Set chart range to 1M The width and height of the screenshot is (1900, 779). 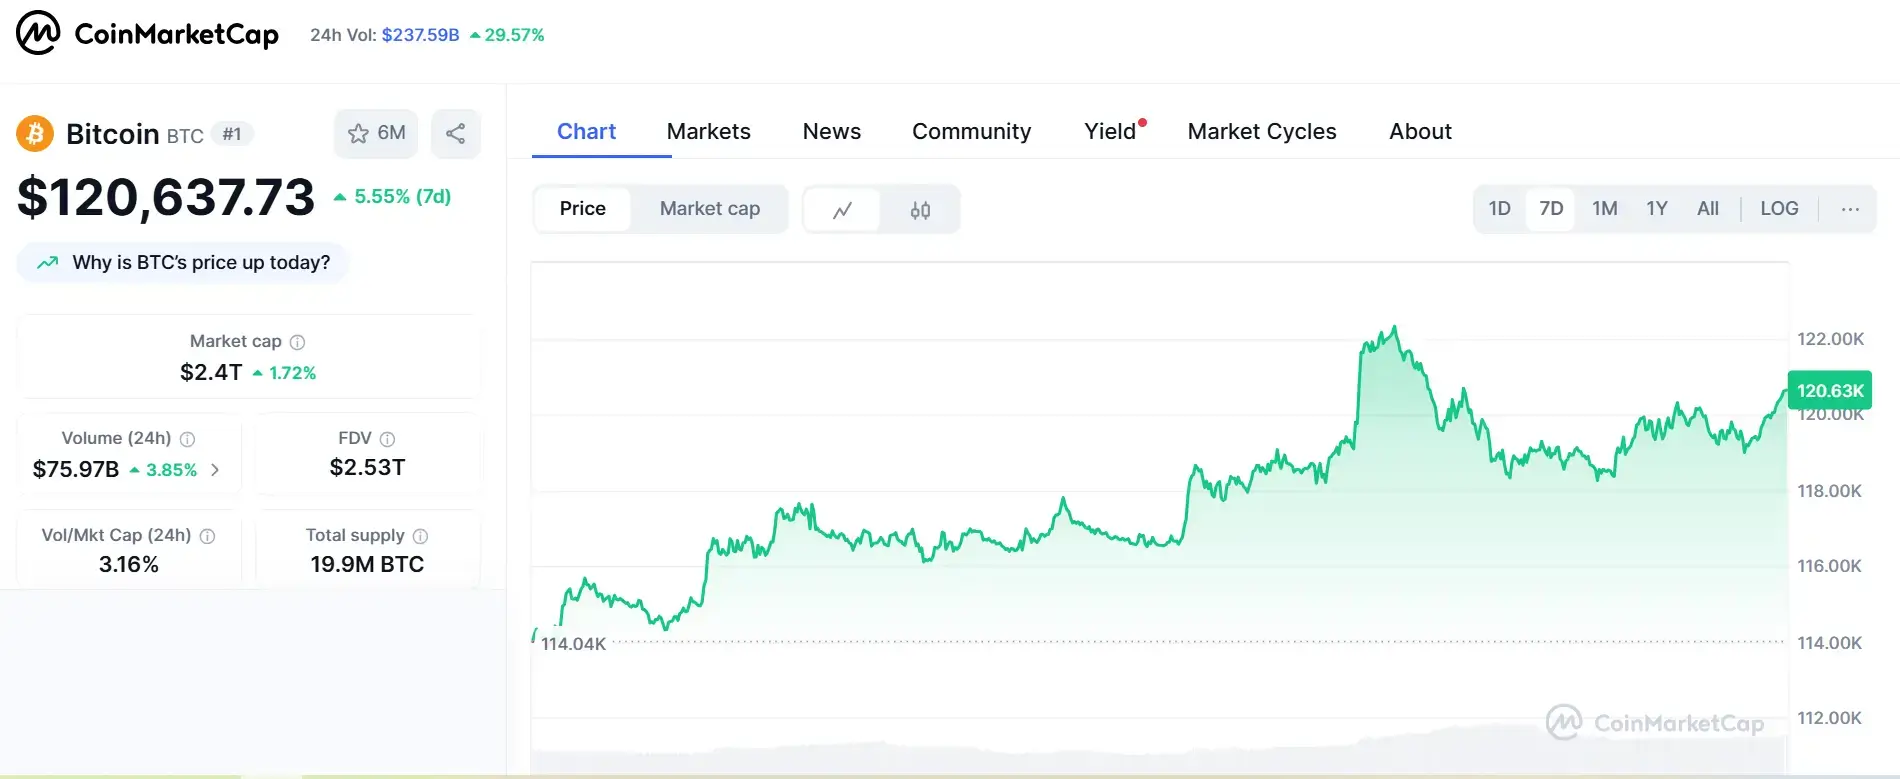click(1605, 209)
